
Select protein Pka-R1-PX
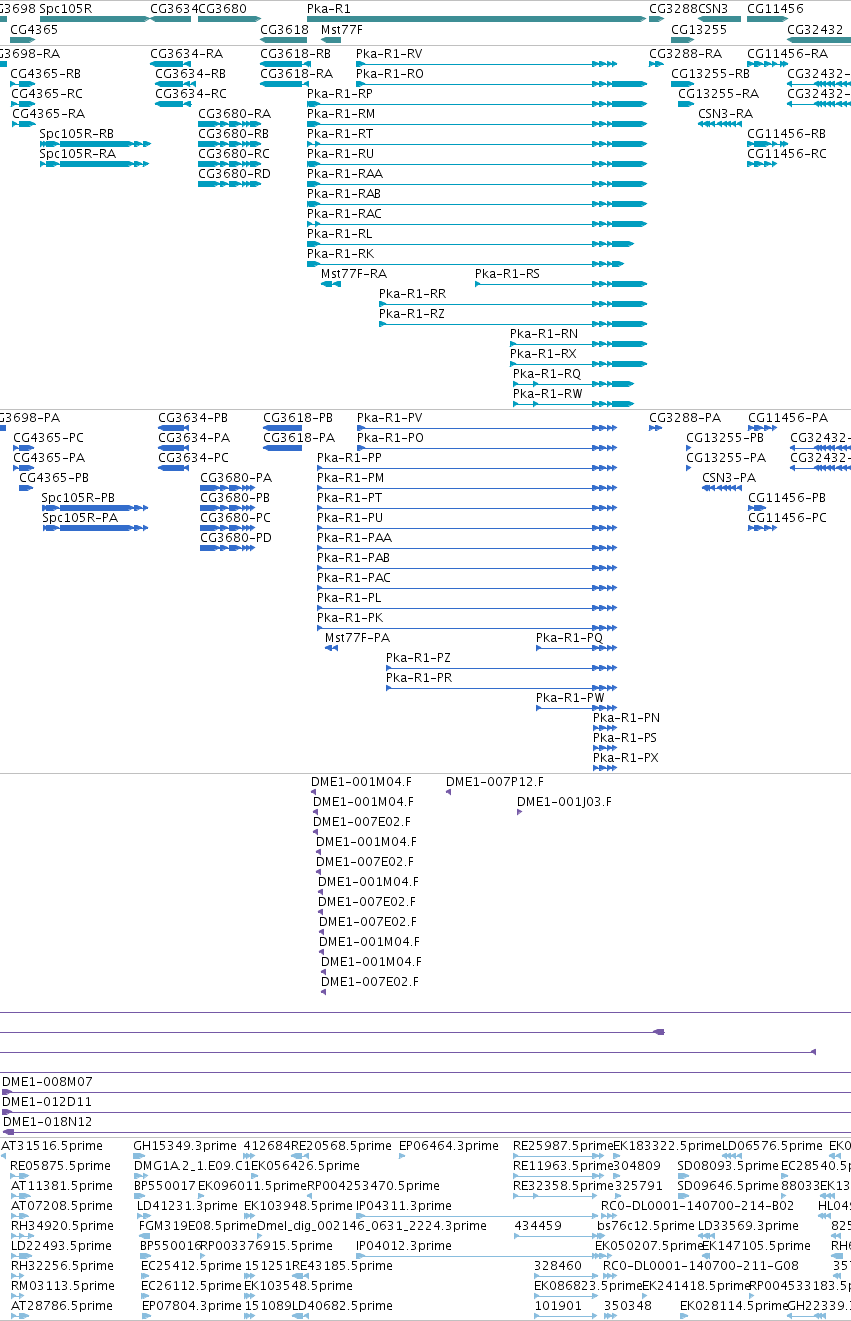click(626, 757)
